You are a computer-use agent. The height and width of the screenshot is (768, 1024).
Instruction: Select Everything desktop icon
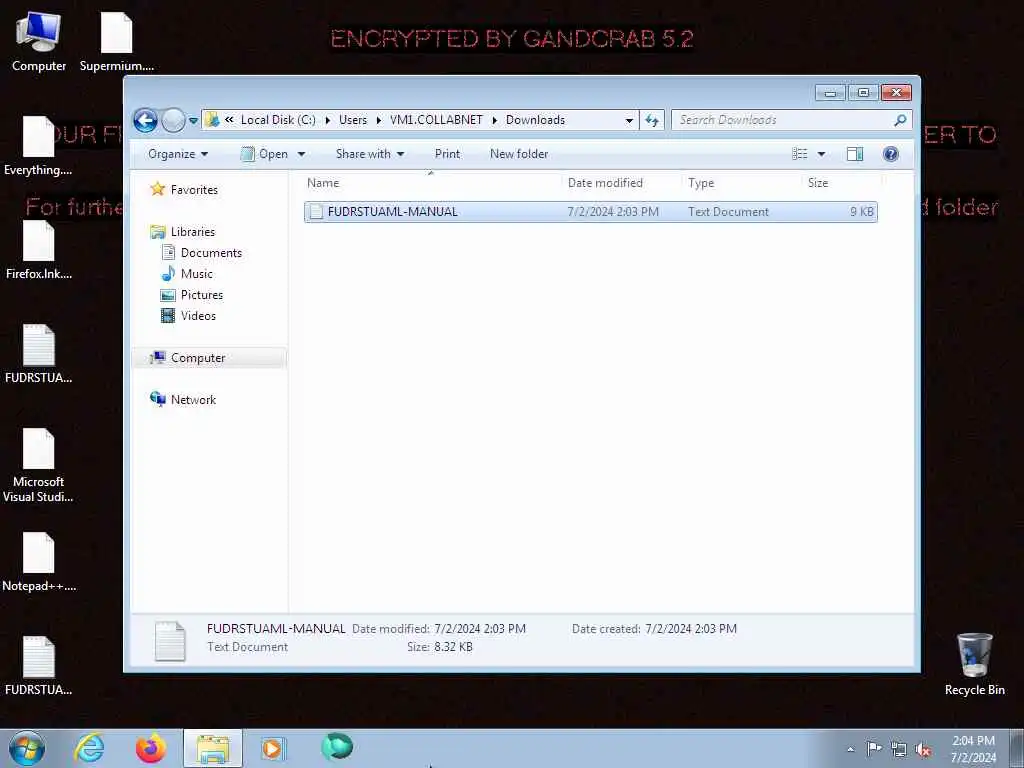pos(38,146)
